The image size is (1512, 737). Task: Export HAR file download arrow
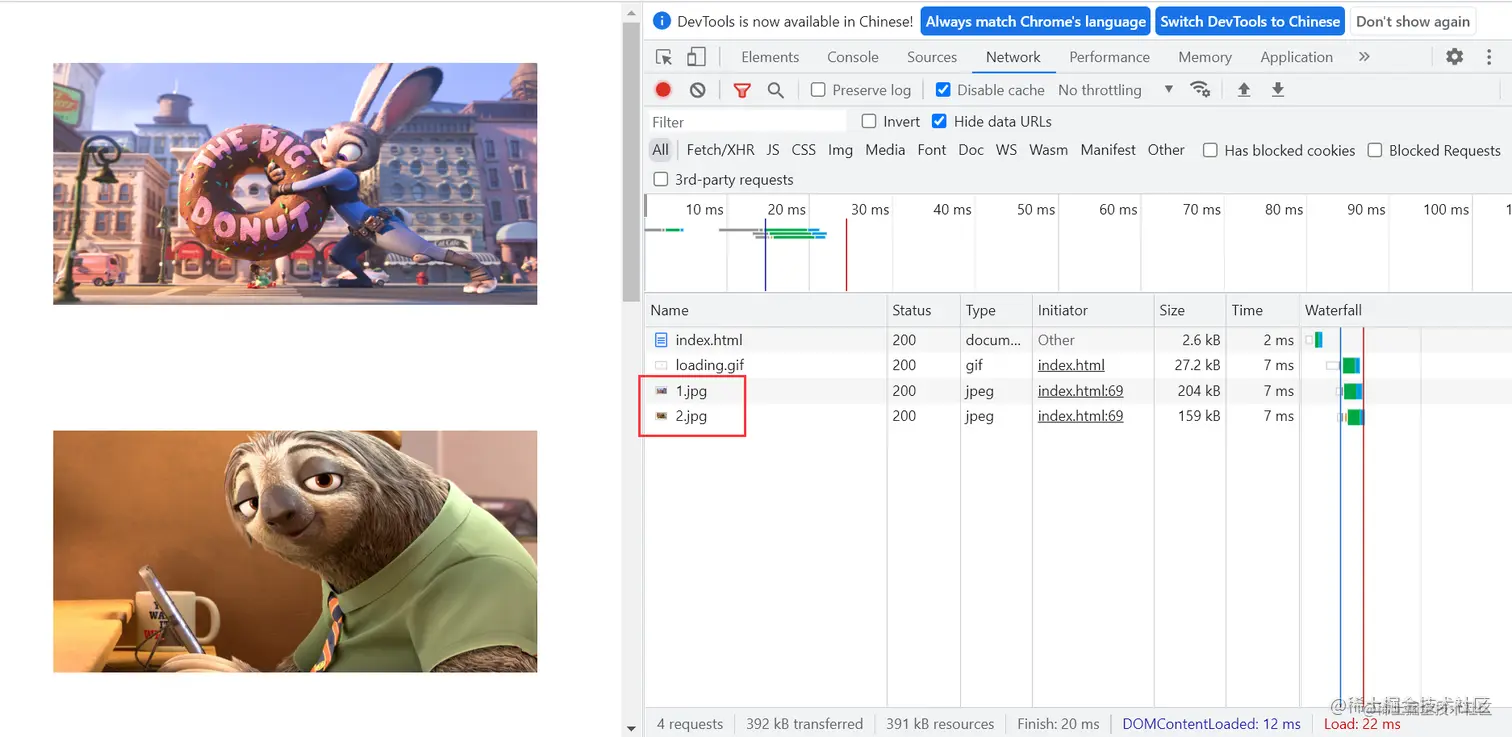pos(1278,90)
